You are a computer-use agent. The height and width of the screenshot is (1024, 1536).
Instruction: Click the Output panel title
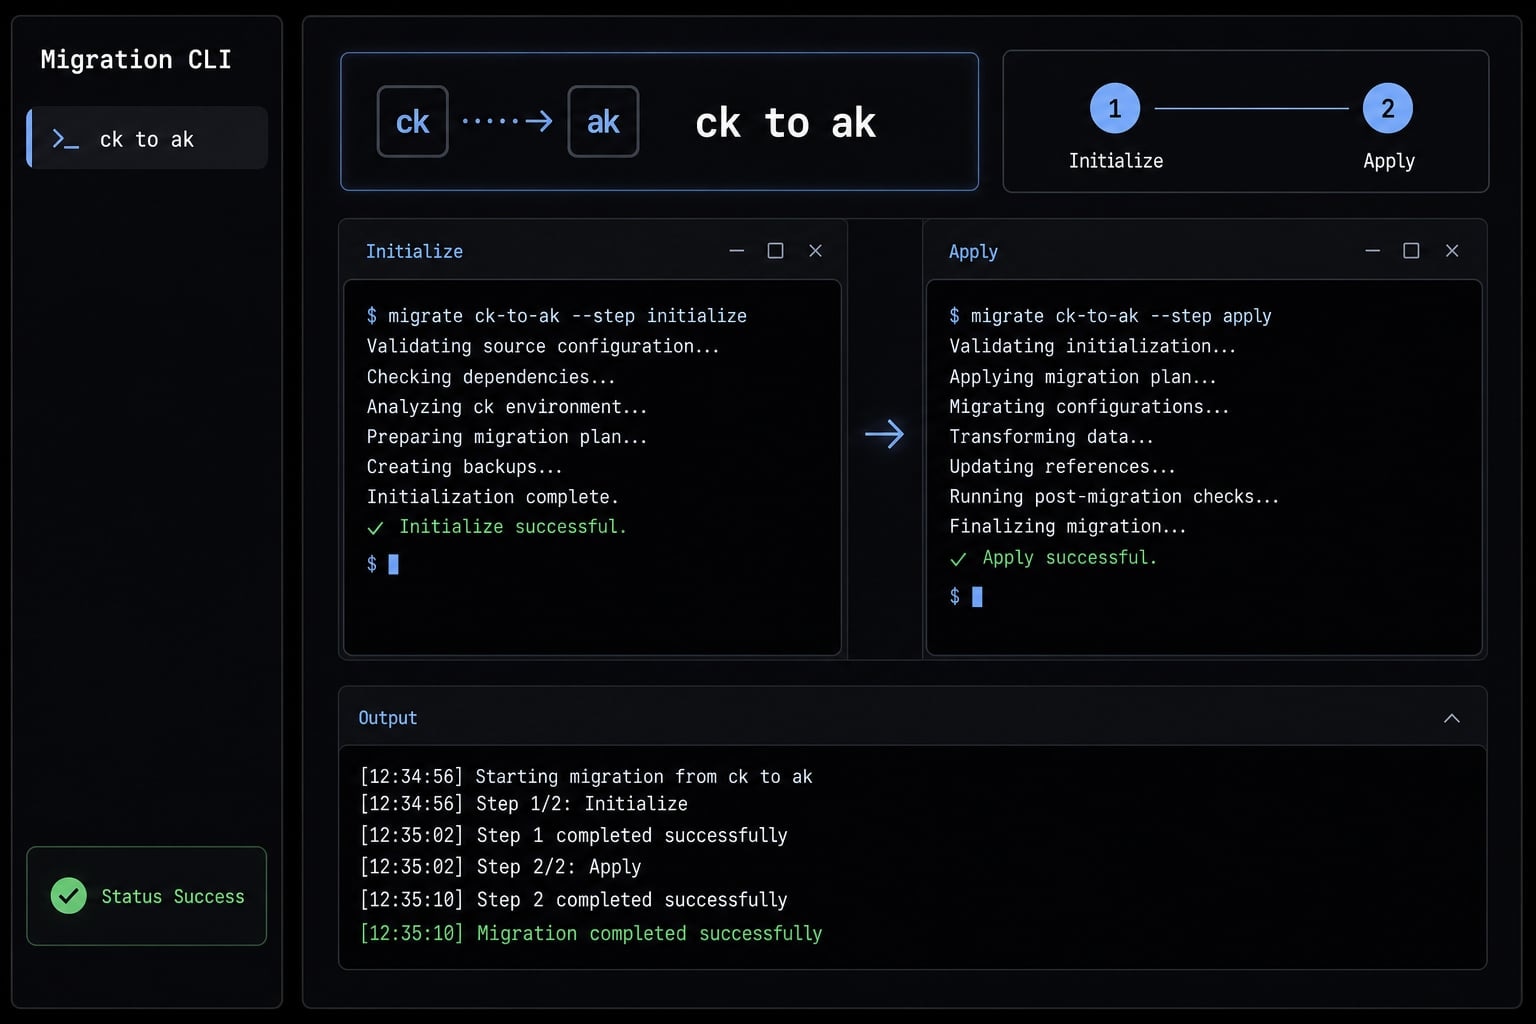(388, 718)
